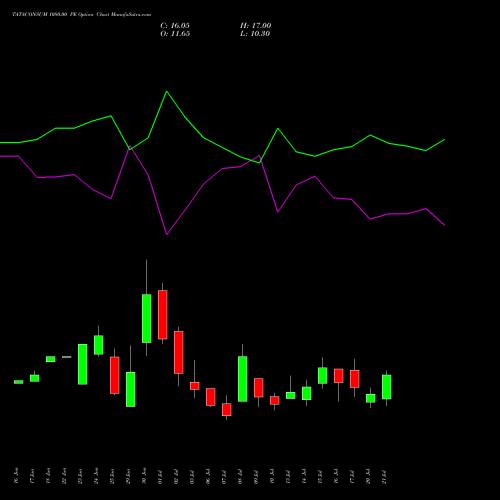Click the magenta indicator line's lowest trough
500x500 pixels.
pyautogui.click(x=167, y=234)
